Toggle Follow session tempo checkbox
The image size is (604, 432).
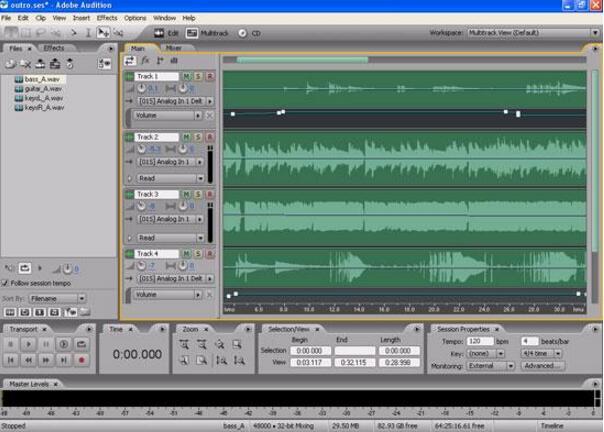(5, 283)
